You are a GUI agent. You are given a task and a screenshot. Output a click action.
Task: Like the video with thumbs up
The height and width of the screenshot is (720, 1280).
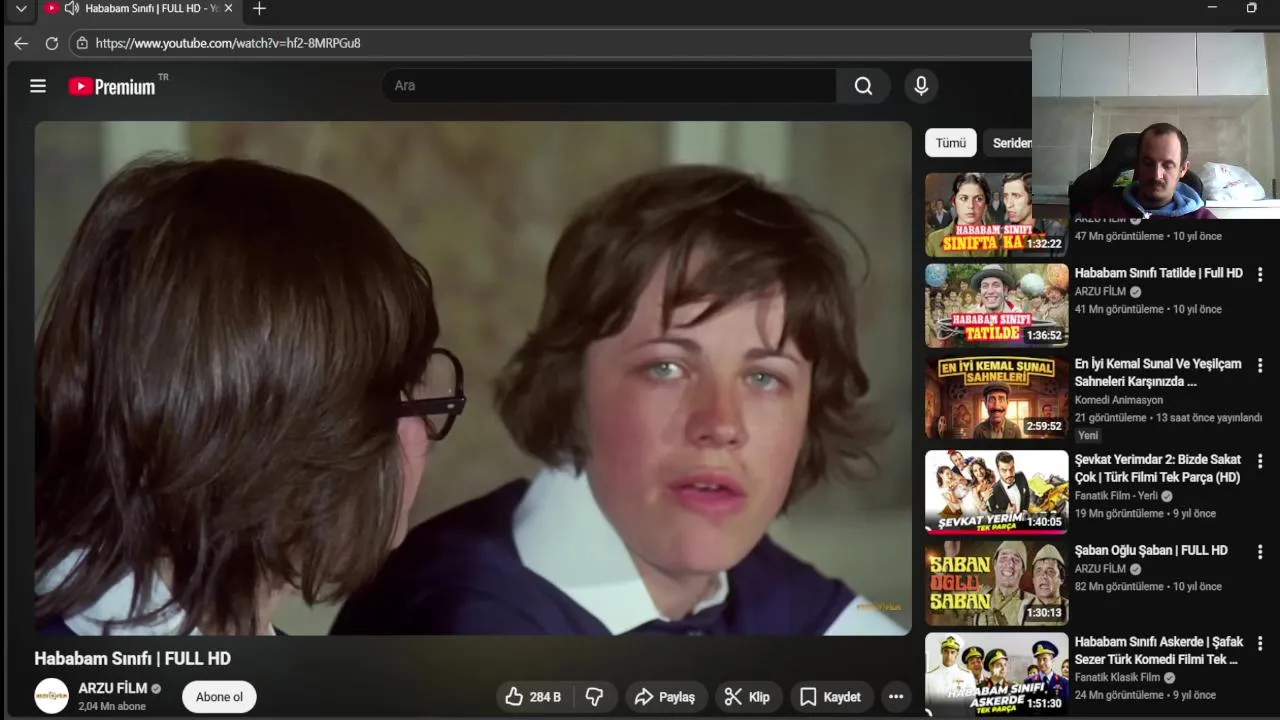tap(533, 697)
